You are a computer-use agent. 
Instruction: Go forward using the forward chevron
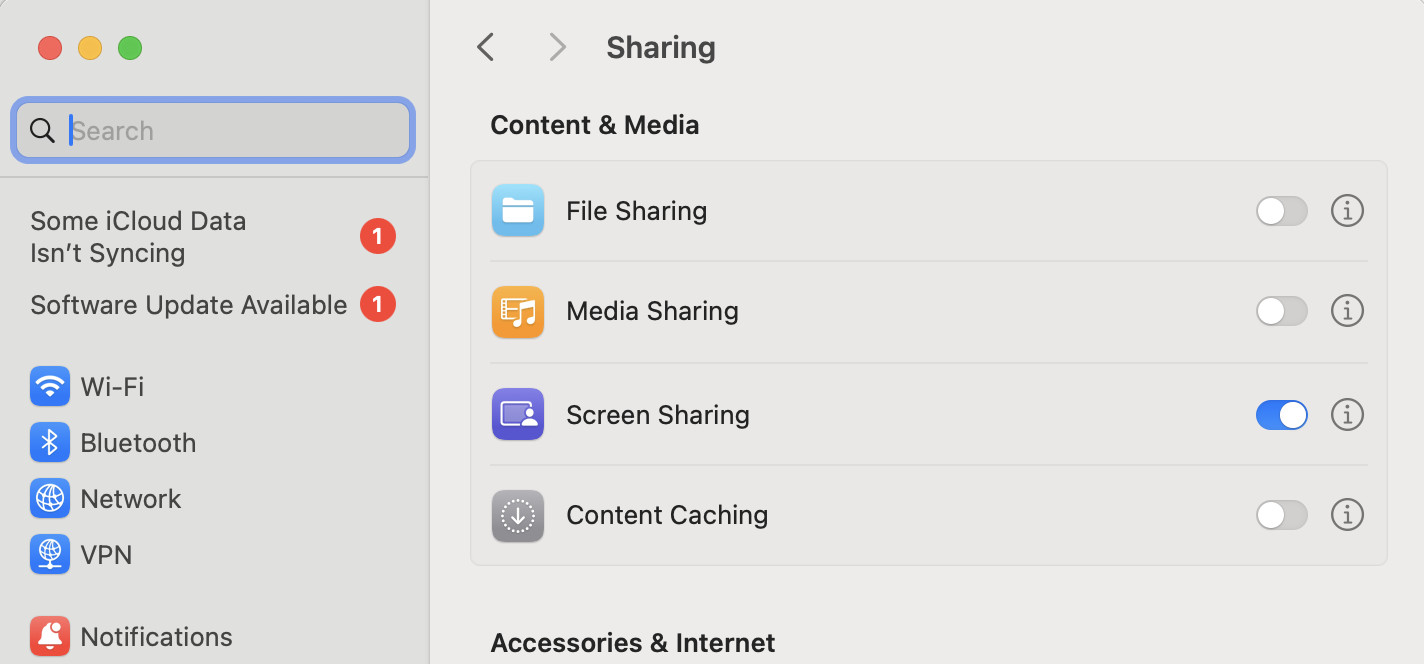coord(557,47)
